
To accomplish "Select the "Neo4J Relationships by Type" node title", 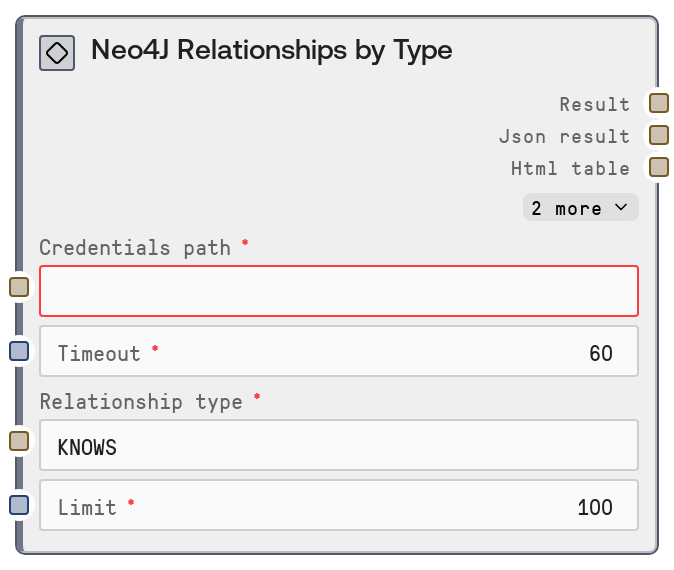I will [x=271, y=50].
